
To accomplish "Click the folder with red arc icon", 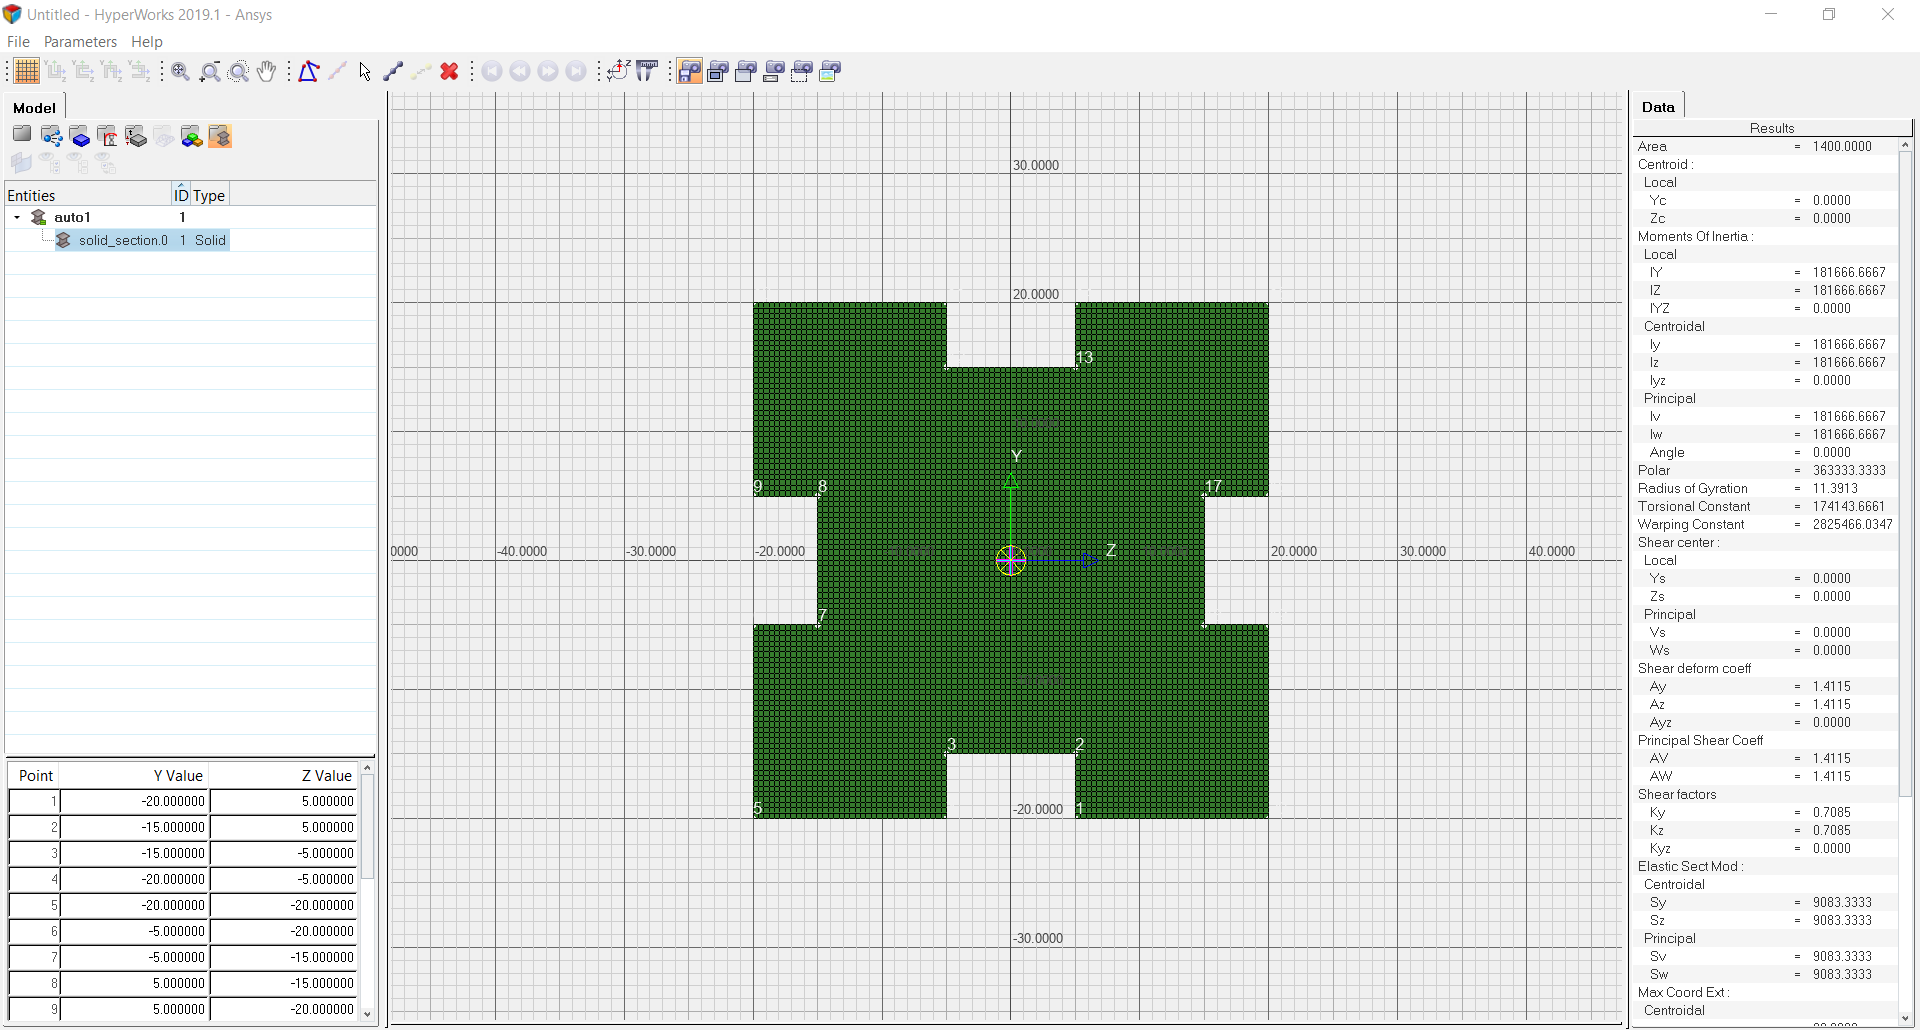I will tap(108, 136).
